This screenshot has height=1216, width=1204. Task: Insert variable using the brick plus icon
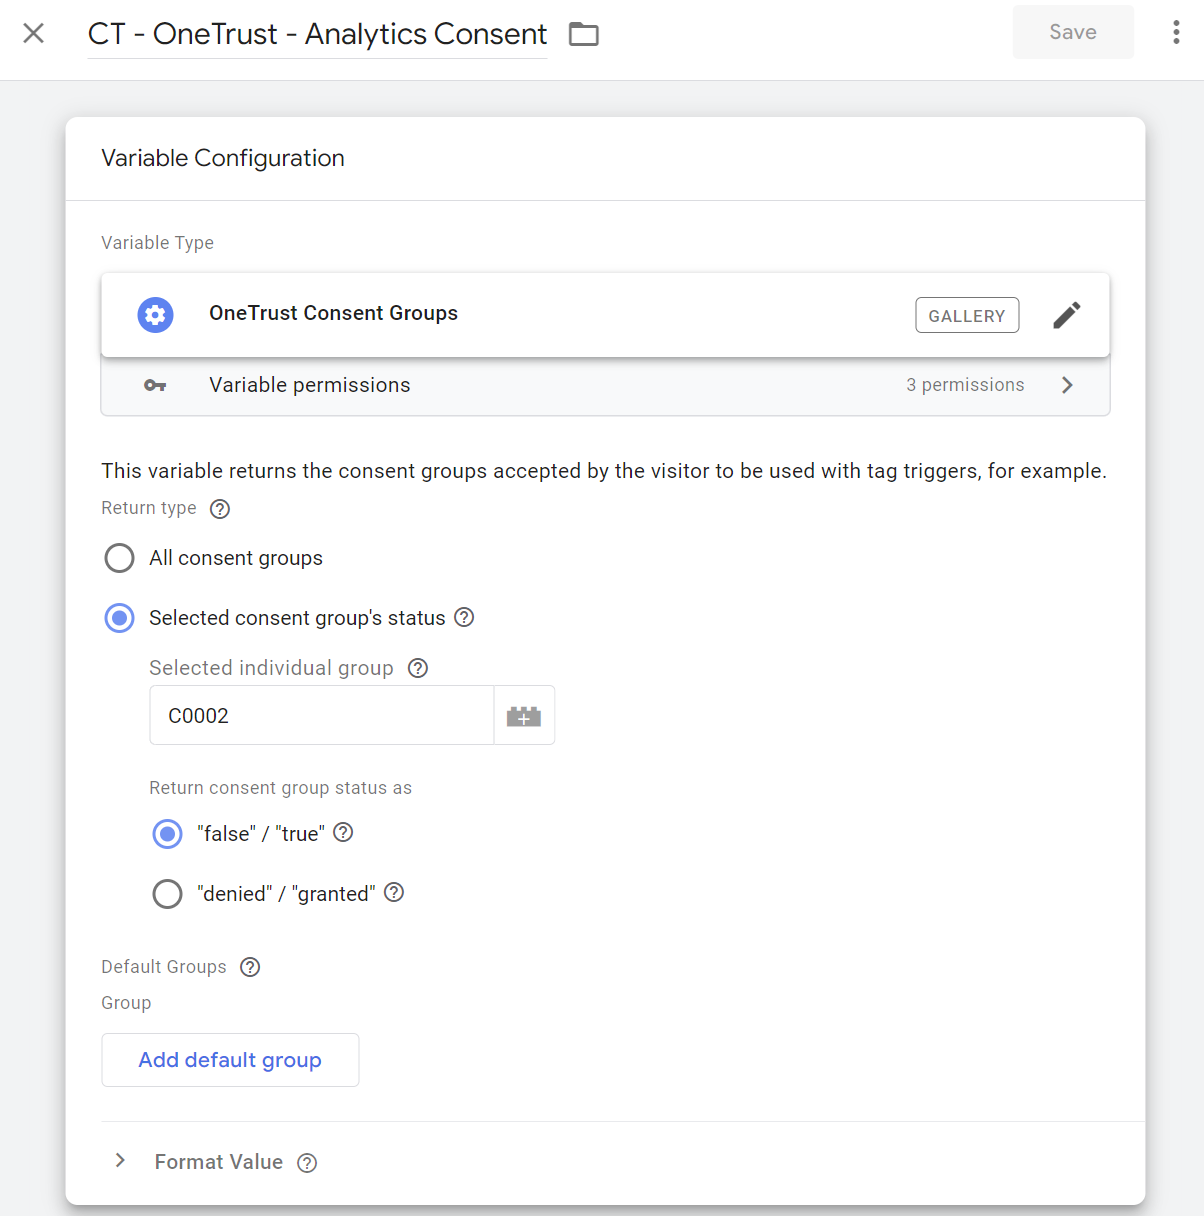pos(524,716)
